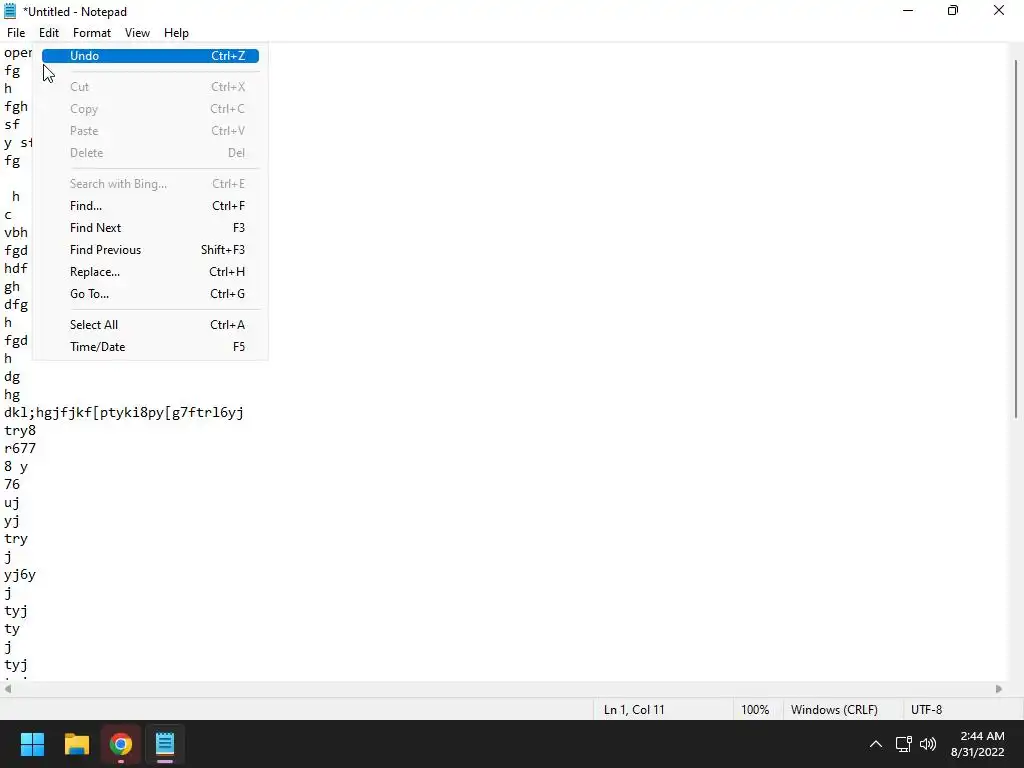Choose Find Previous menu entry
The image size is (1024, 768).
coord(150,250)
